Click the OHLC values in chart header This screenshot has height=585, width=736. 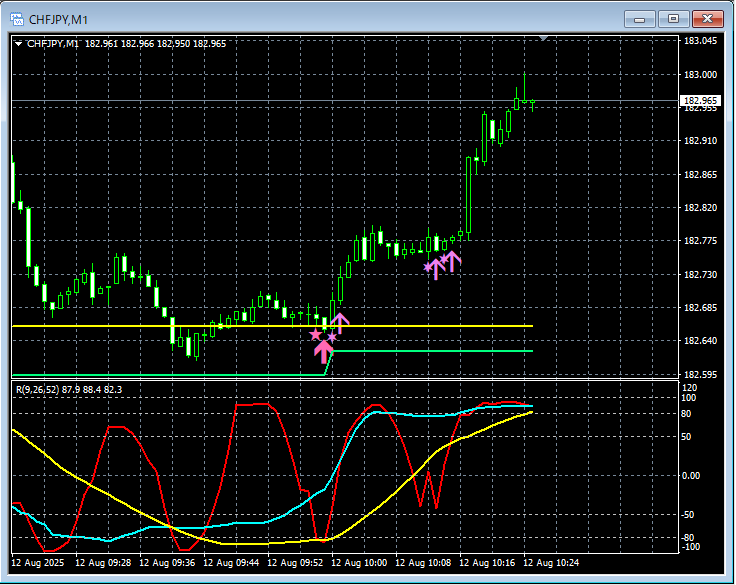(155, 44)
